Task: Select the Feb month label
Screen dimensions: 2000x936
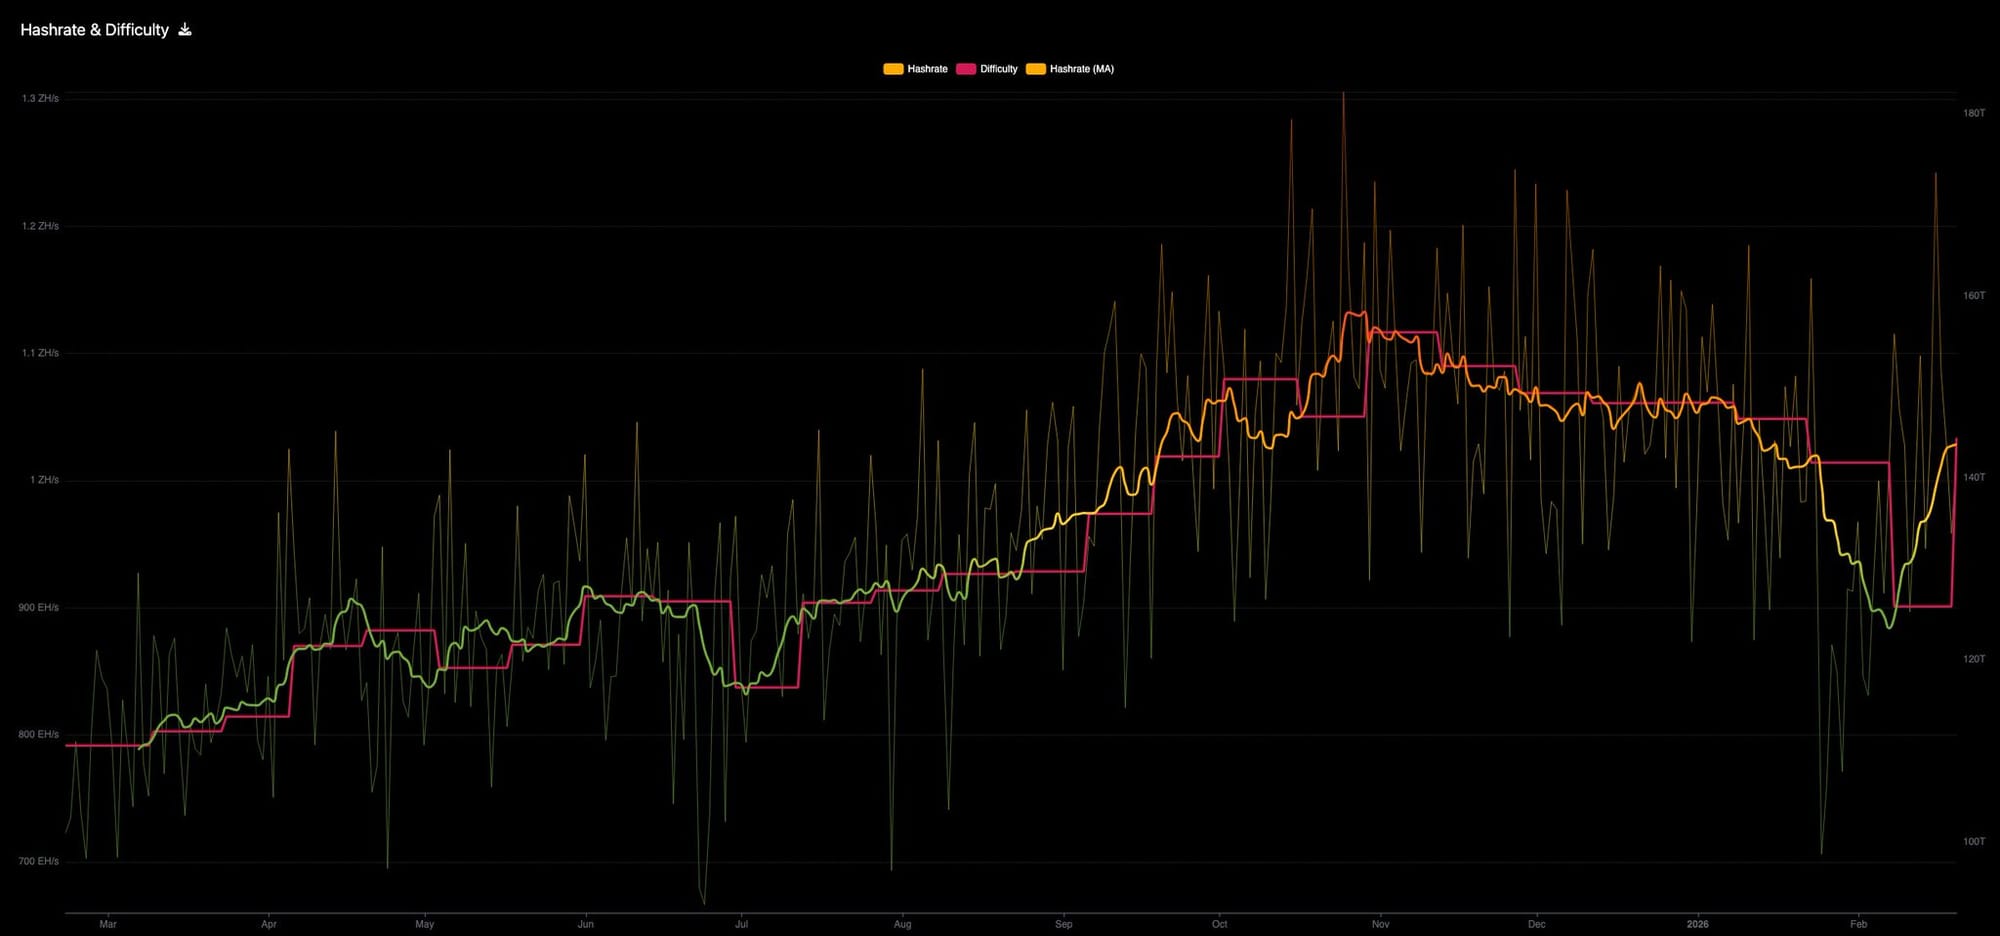Action: (1858, 925)
